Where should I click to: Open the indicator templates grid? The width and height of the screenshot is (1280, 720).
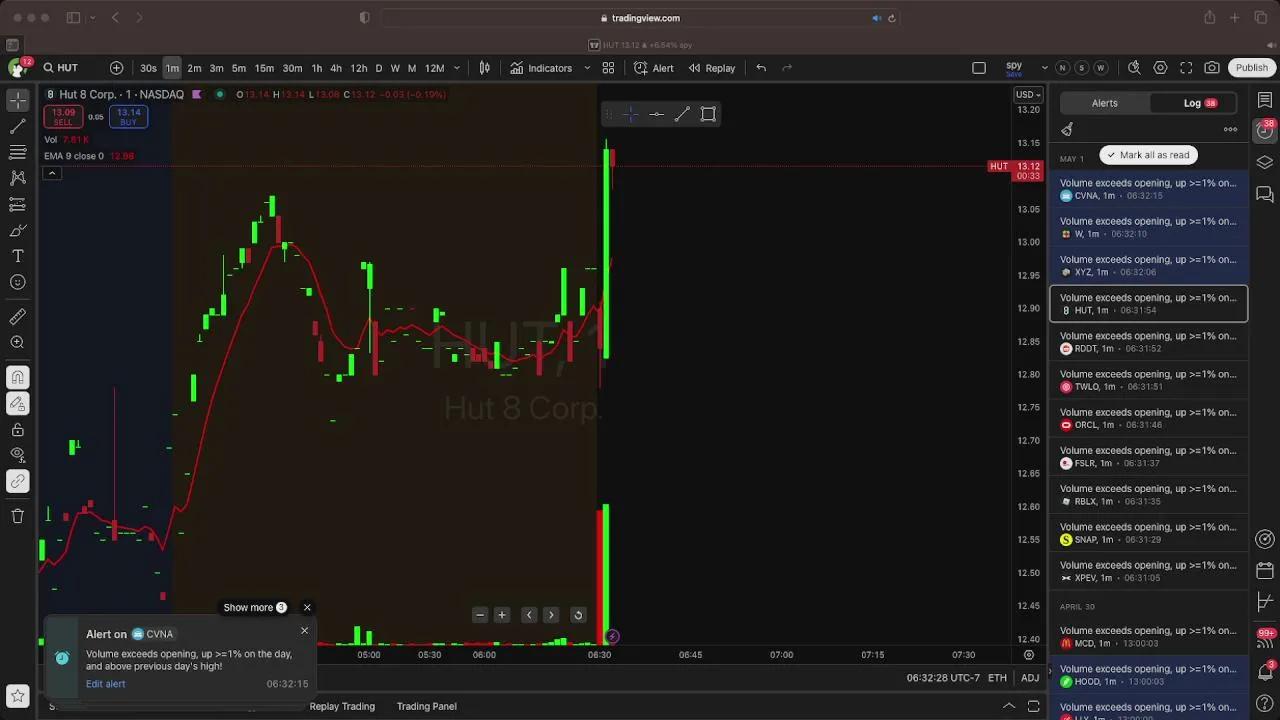pos(608,68)
